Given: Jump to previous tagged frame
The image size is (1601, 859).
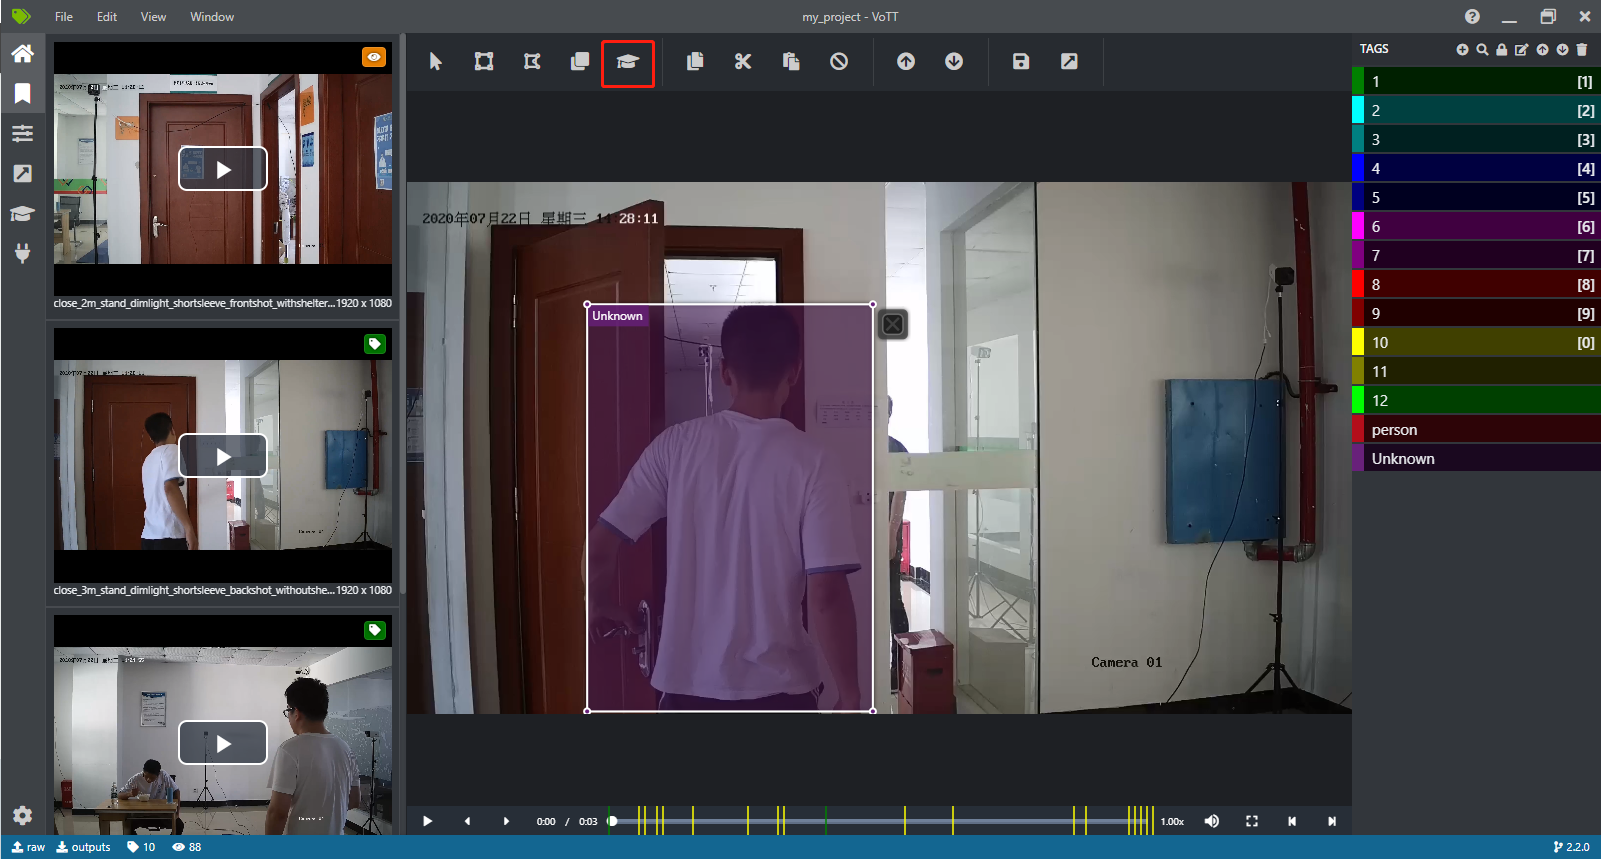Looking at the screenshot, I should coord(1292,821).
